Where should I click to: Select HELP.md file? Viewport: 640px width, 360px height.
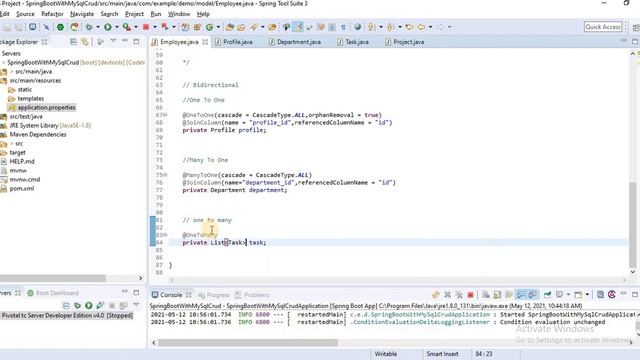[x=22, y=161]
